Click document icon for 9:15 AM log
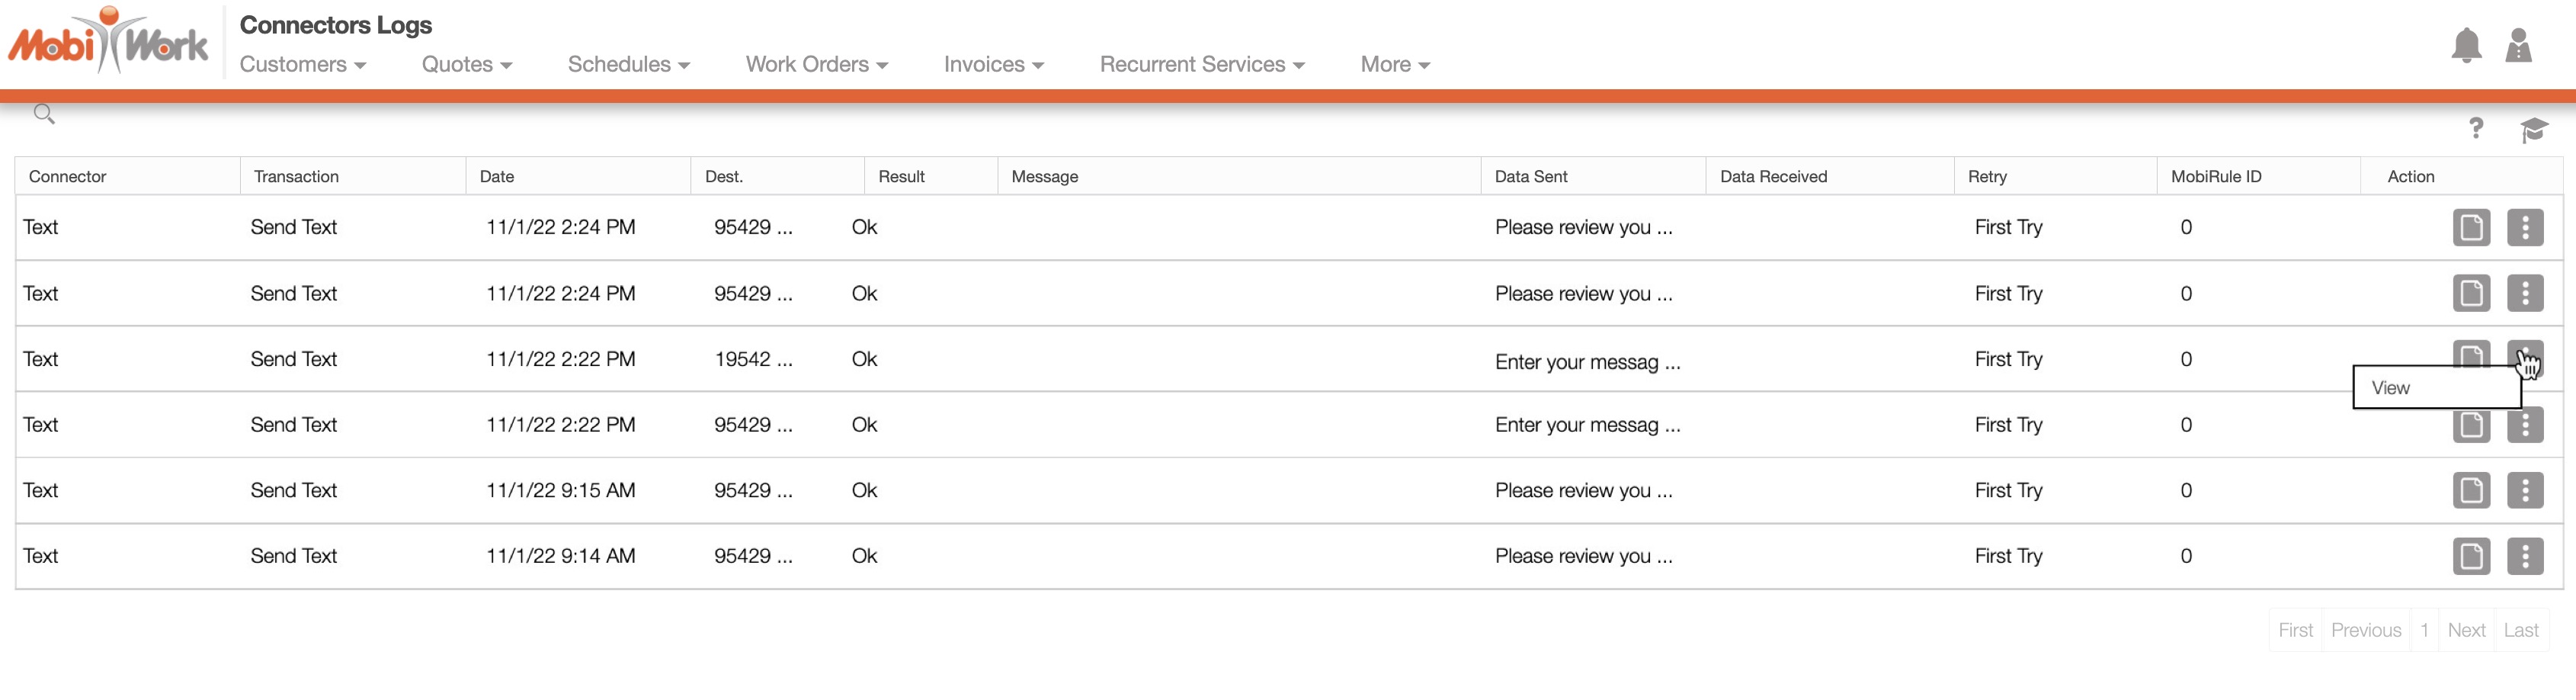 (2471, 491)
